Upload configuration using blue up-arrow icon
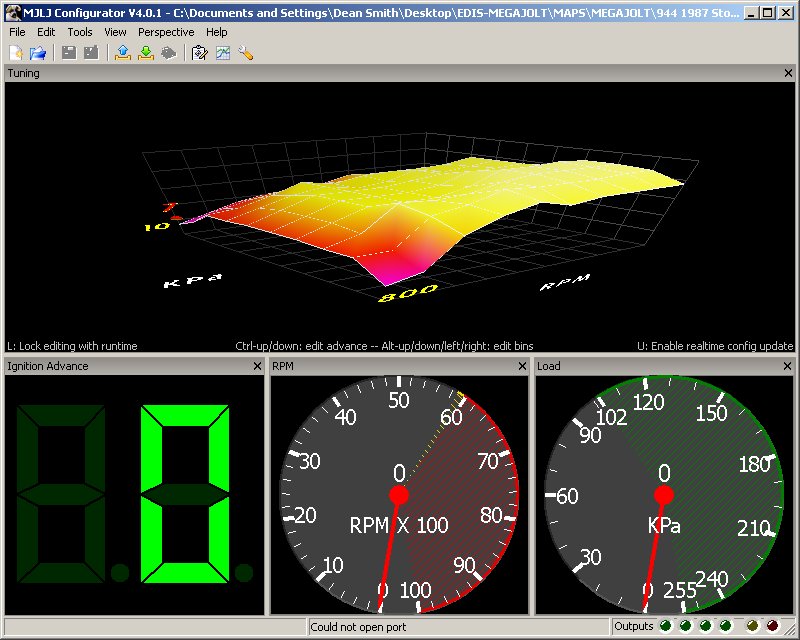 tap(123, 53)
